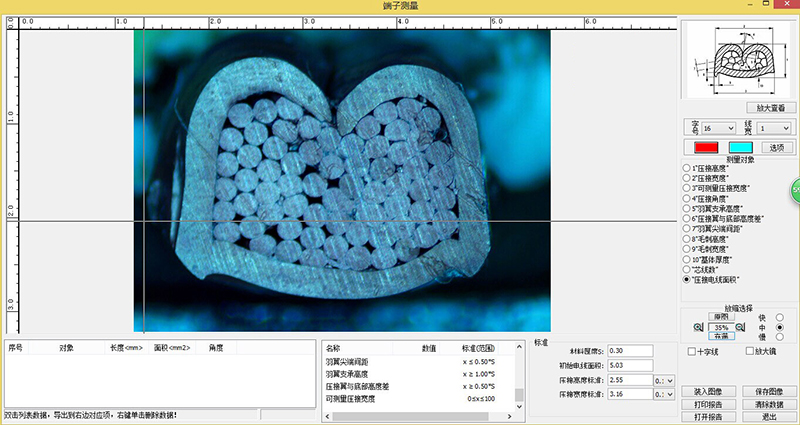
Task: Choose the 快 speed radio button
Action: pyautogui.click(x=779, y=317)
